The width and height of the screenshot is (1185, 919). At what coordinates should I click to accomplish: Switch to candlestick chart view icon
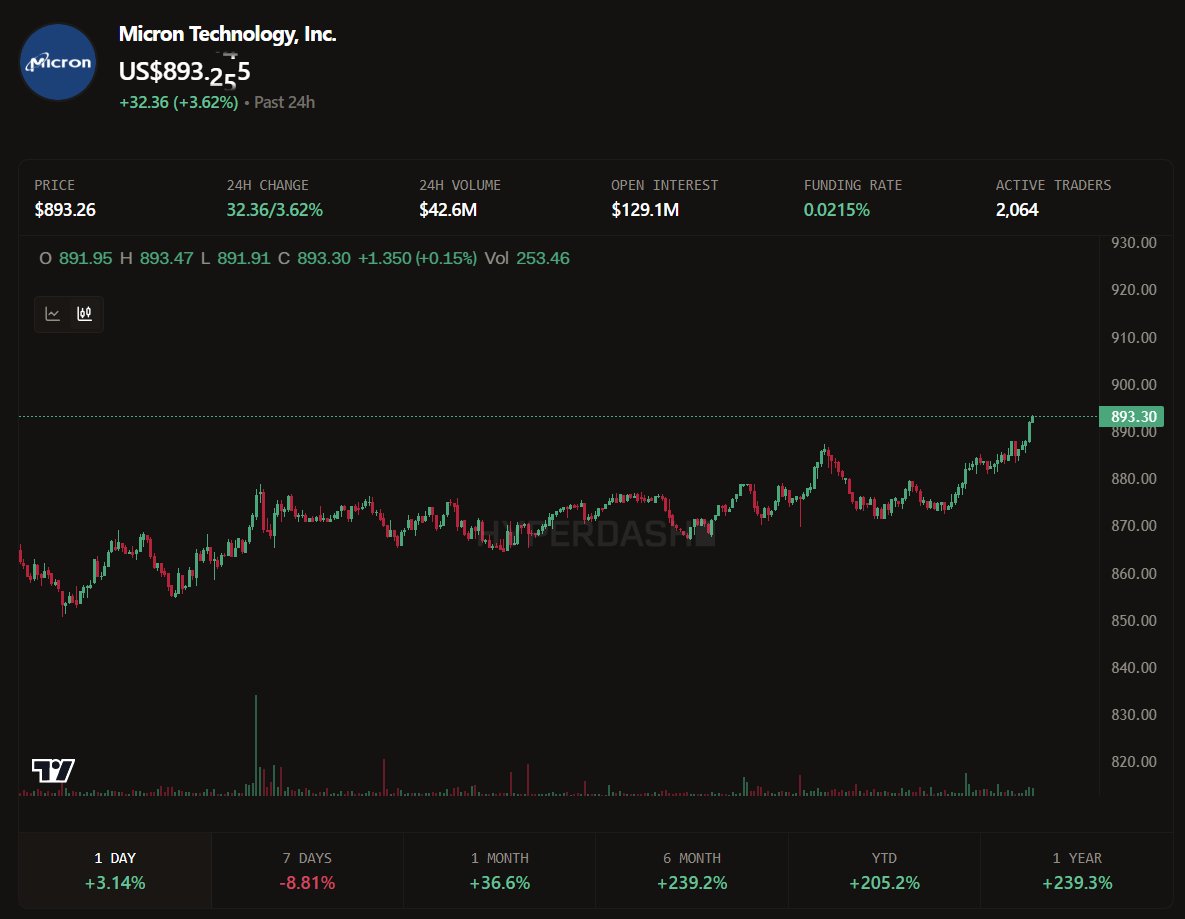coord(85,314)
